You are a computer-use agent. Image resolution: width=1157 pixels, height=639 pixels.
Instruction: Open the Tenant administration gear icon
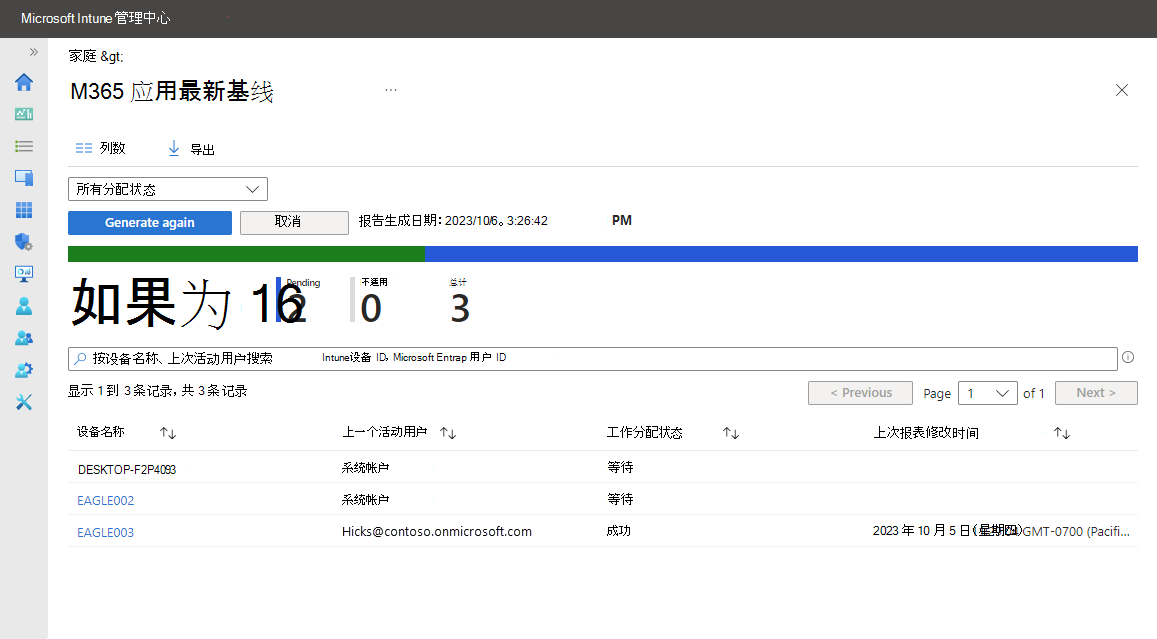click(x=24, y=370)
